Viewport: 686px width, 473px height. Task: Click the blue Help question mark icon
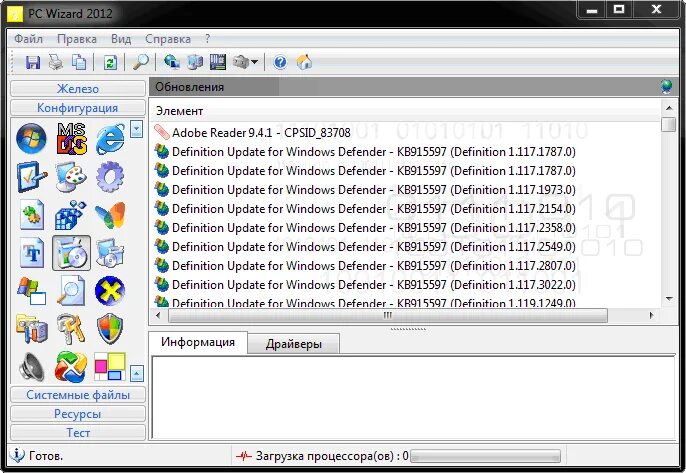[280, 62]
